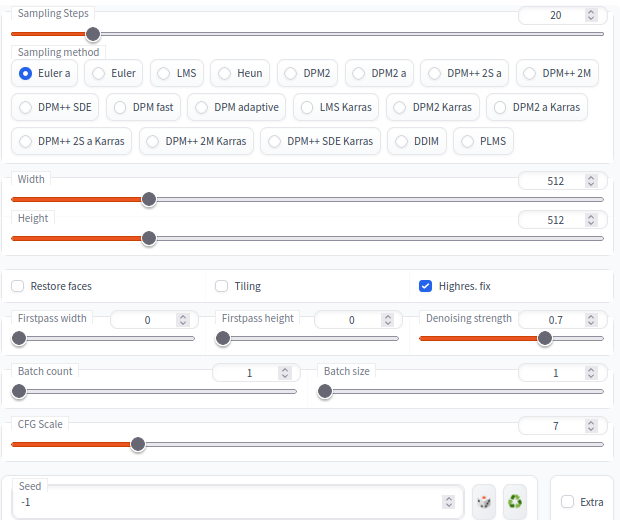Click the Seed input field
Viewport: 620px width, 520px height.
(238, 502)
